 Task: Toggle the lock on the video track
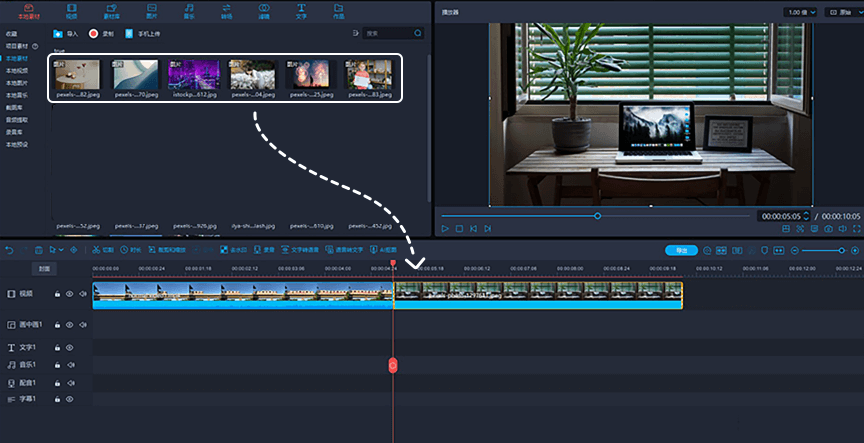click(x=57, y=294)
